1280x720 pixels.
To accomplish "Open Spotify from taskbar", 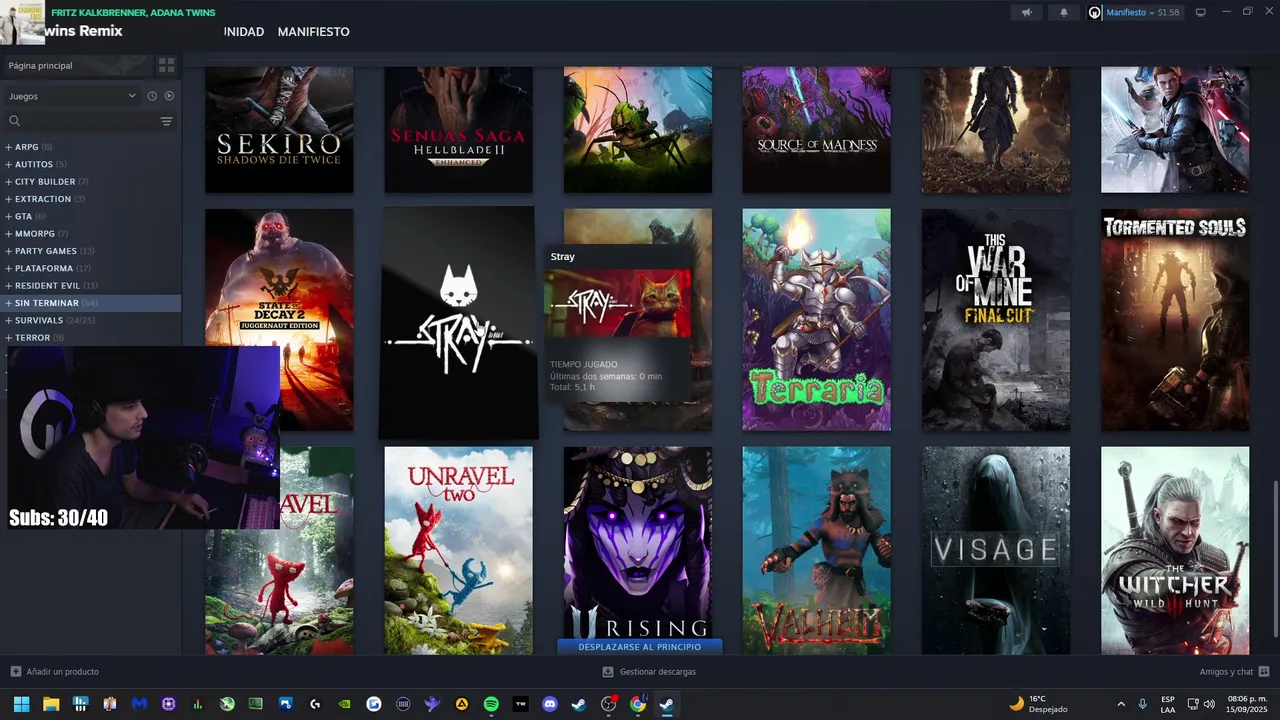I will click(x=491, y=704).
